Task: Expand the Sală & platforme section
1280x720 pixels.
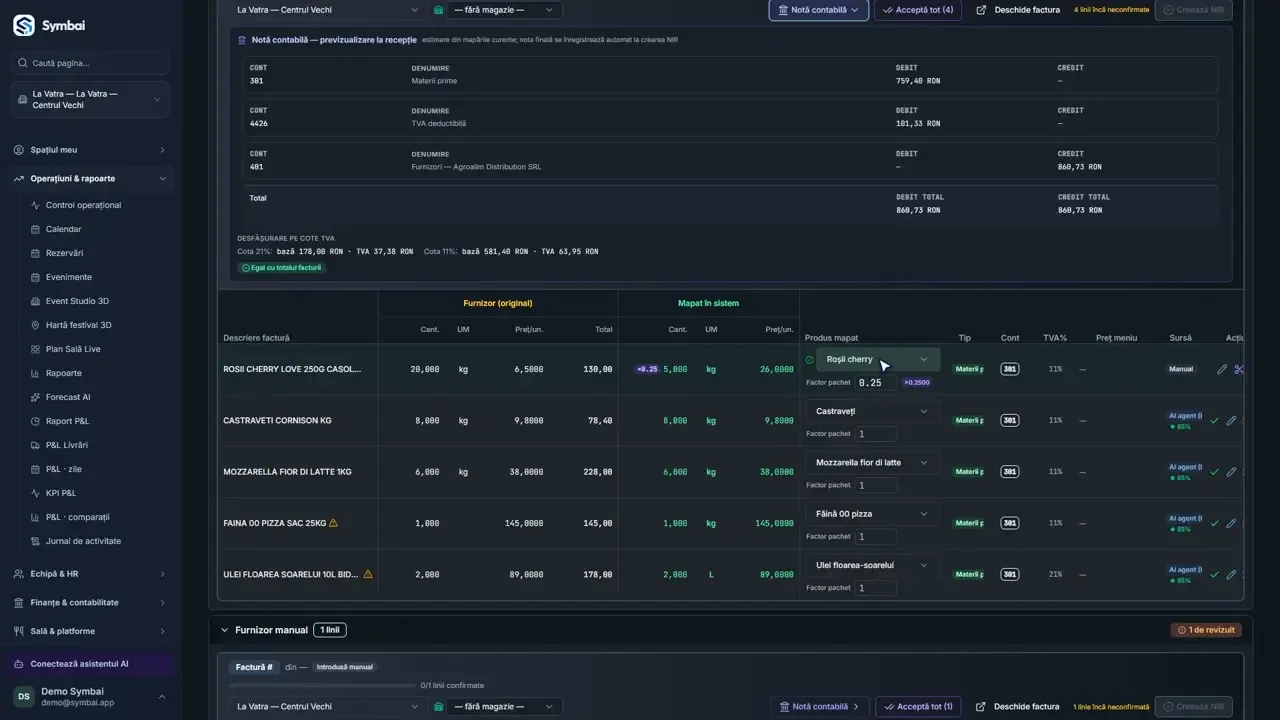Action: pyautogui.click(x=90, y=631)
